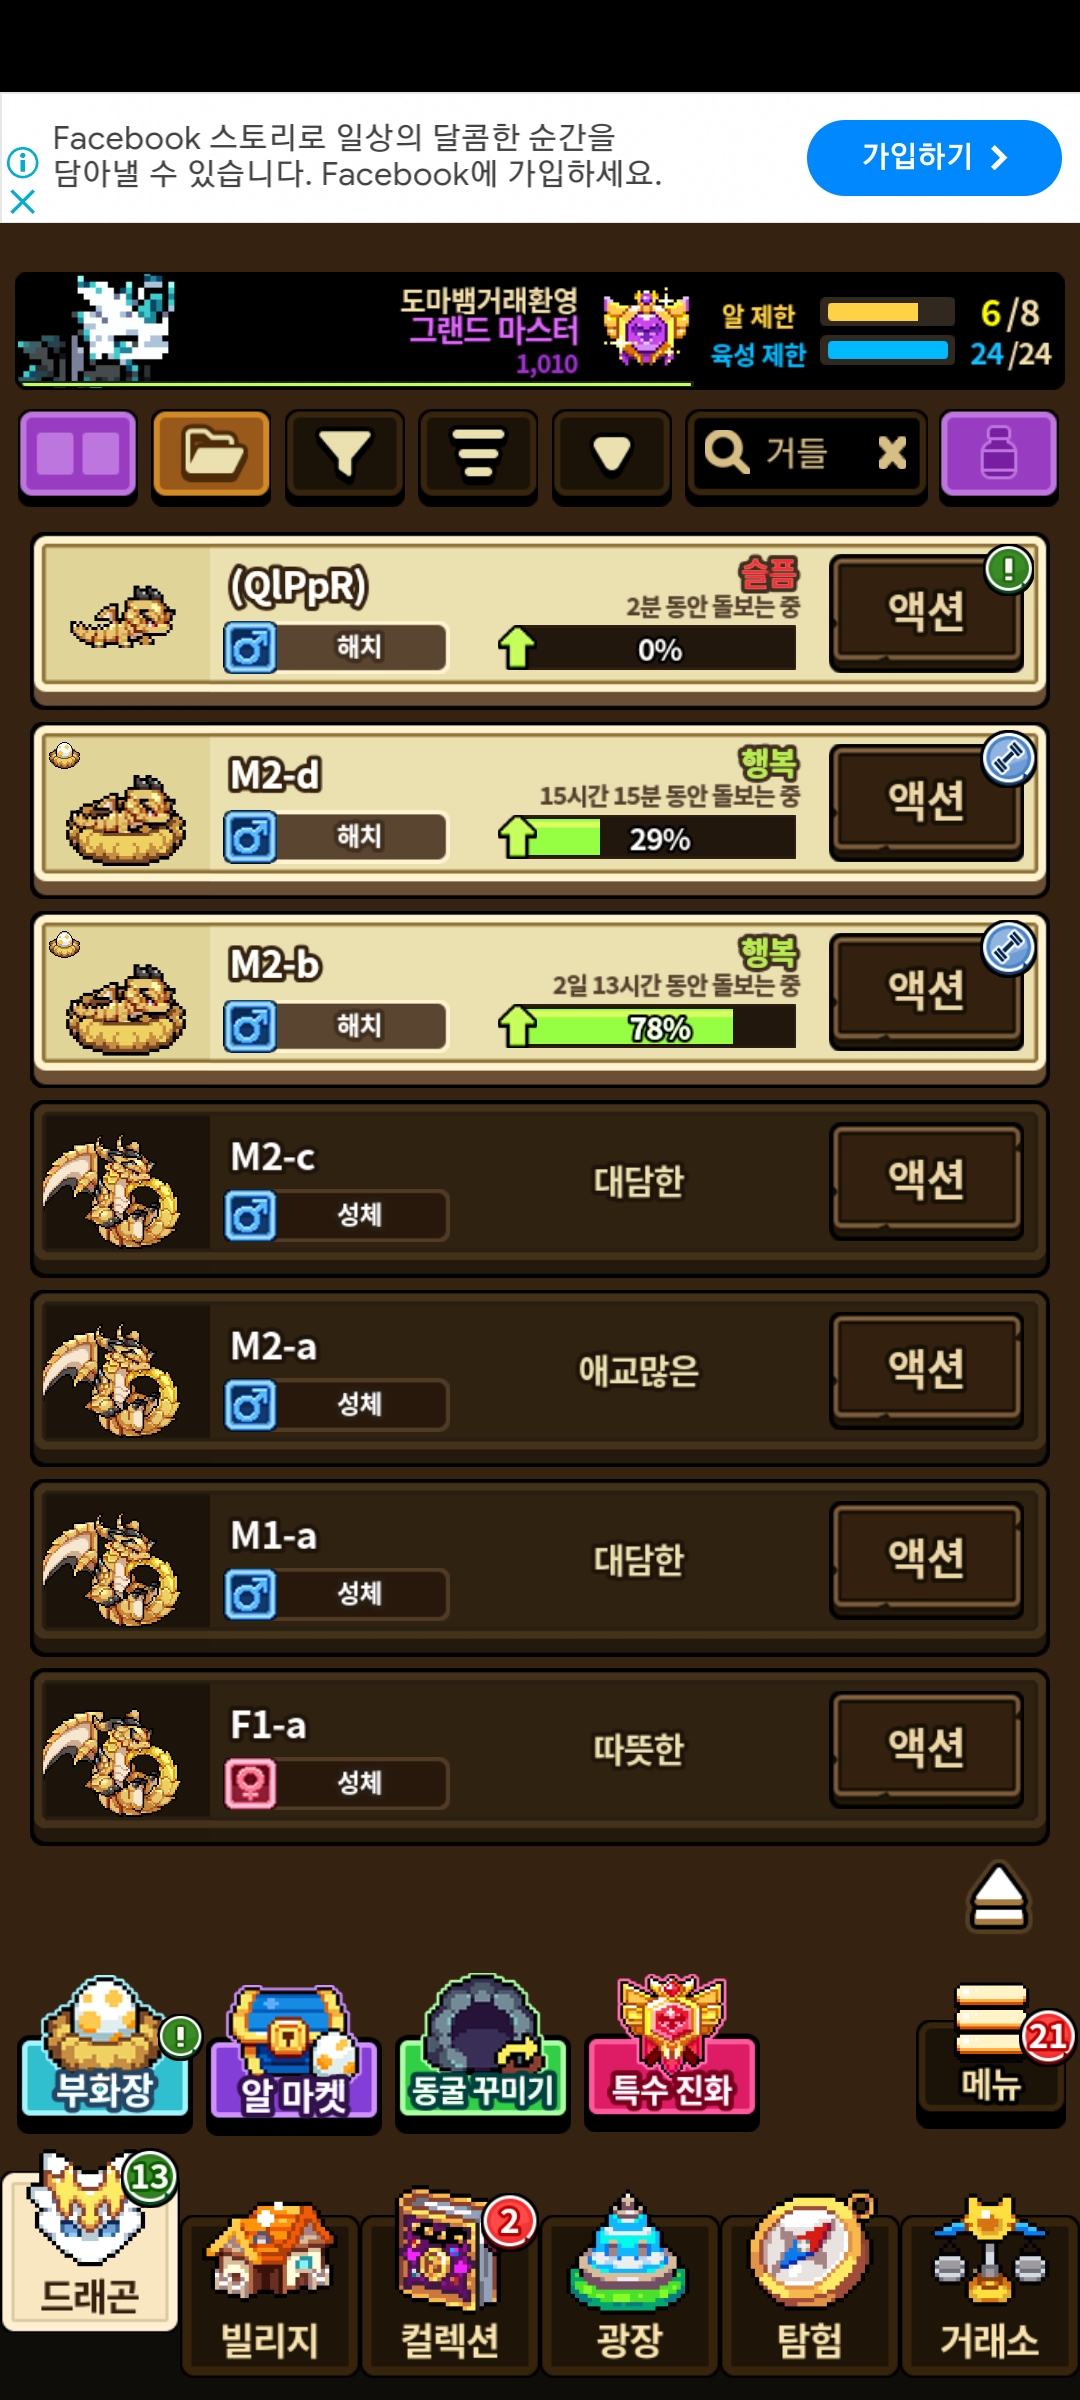1080x2400 pixels.
Task: Tap 액션 button for (QlPpR) dragon
Action: 927,611
